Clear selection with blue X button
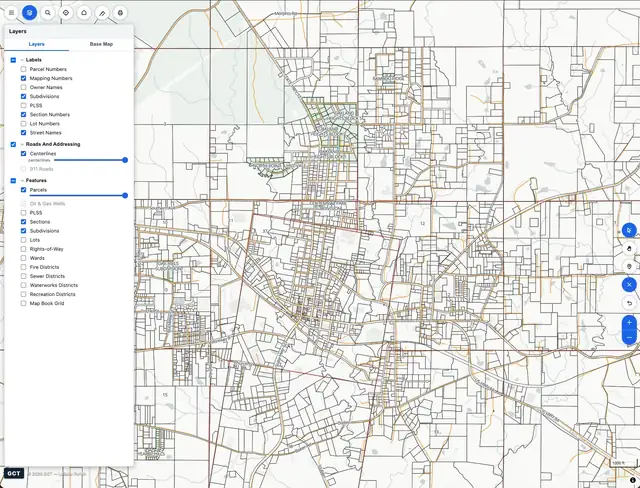The height and width of the screenshot is (488, 640). point(629,284)
